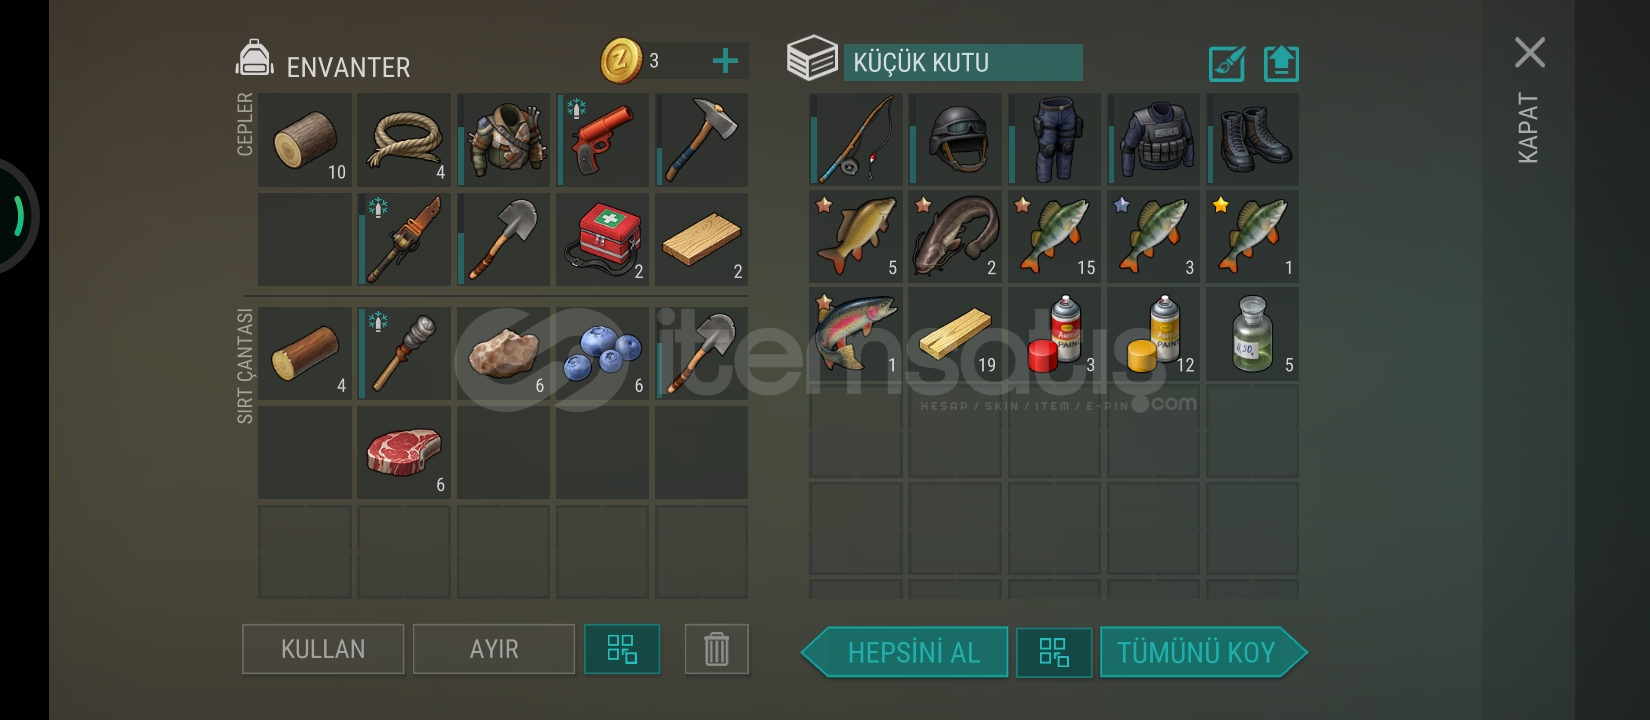Select the red paint spray can
Viewport: 1650px width, 720px height.
(1054, 335)
